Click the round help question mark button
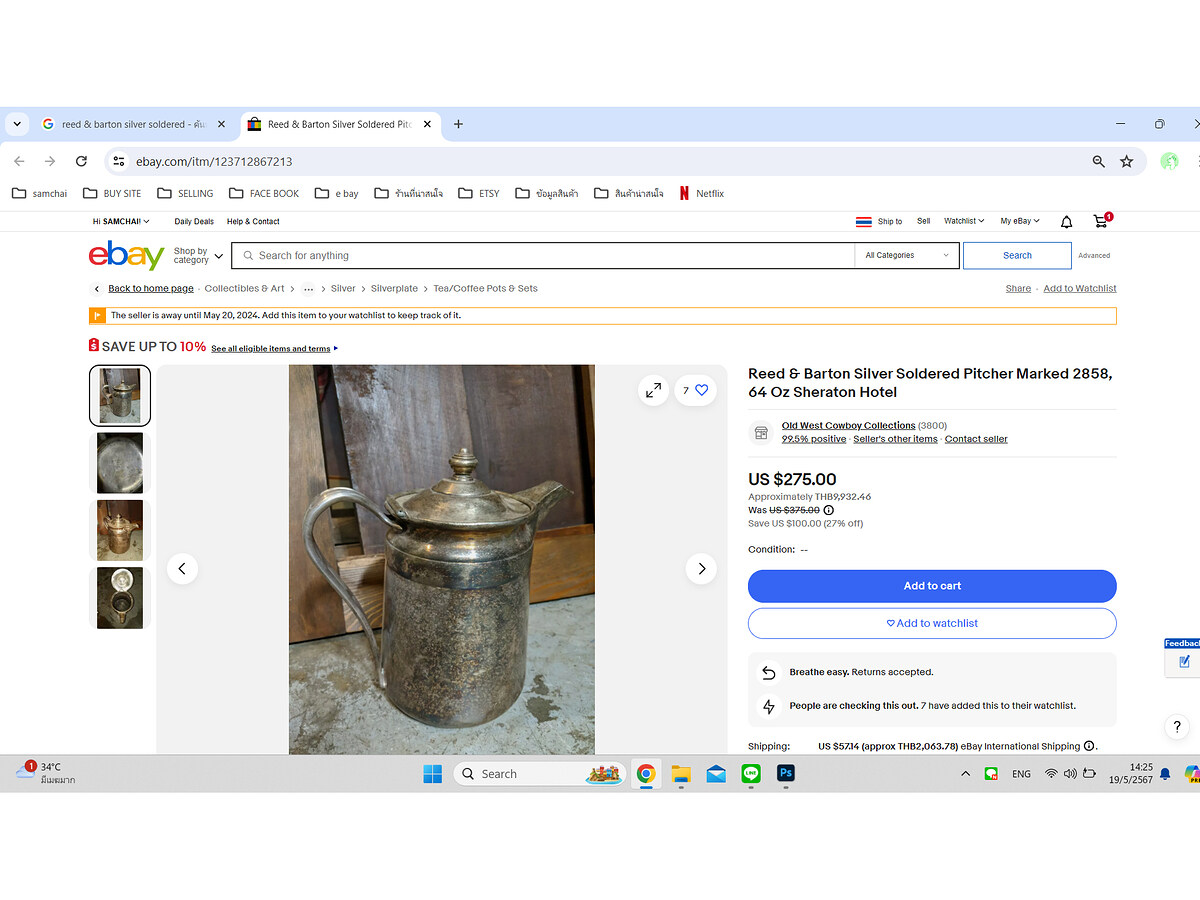The height and width of the screenshot is (900, 1200). 1178,727
